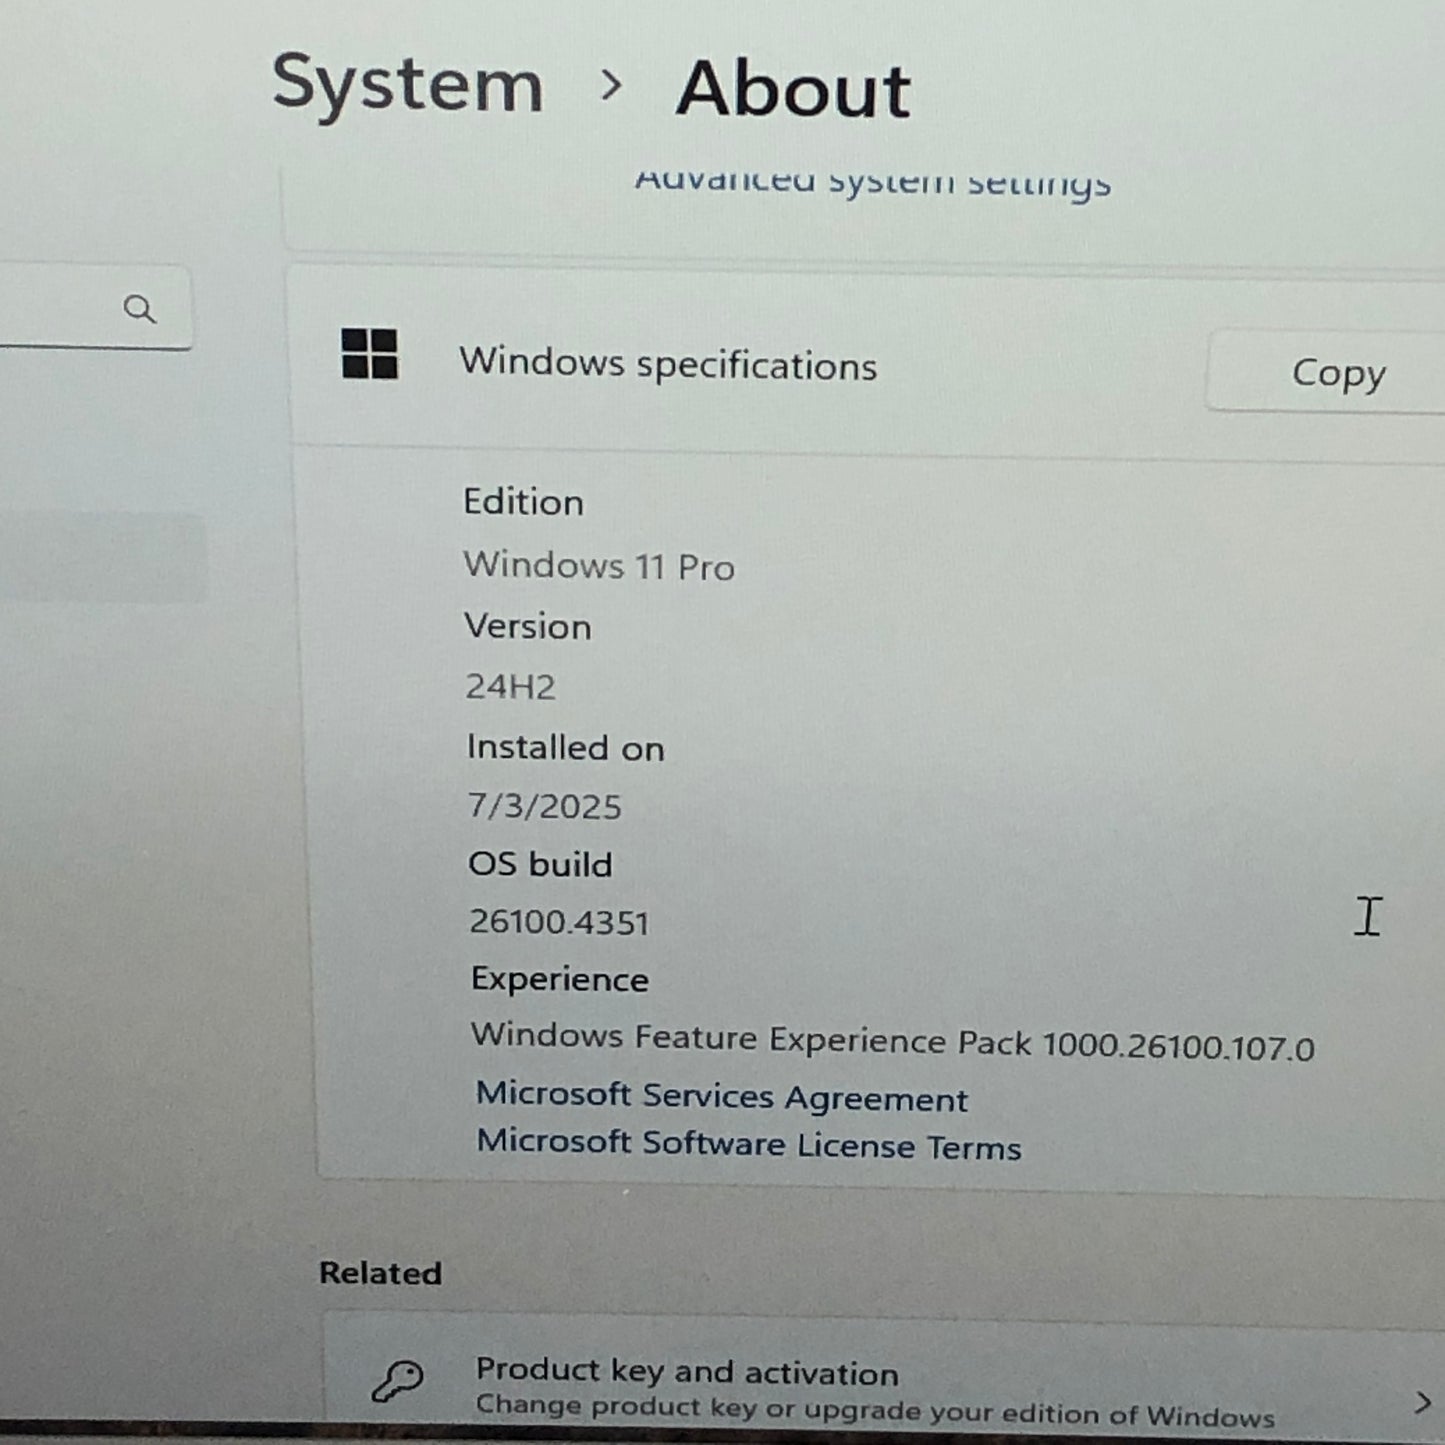1445x1445 pixels.
Task: Click the key icon beside Product key
Action: click(398, 1381)
